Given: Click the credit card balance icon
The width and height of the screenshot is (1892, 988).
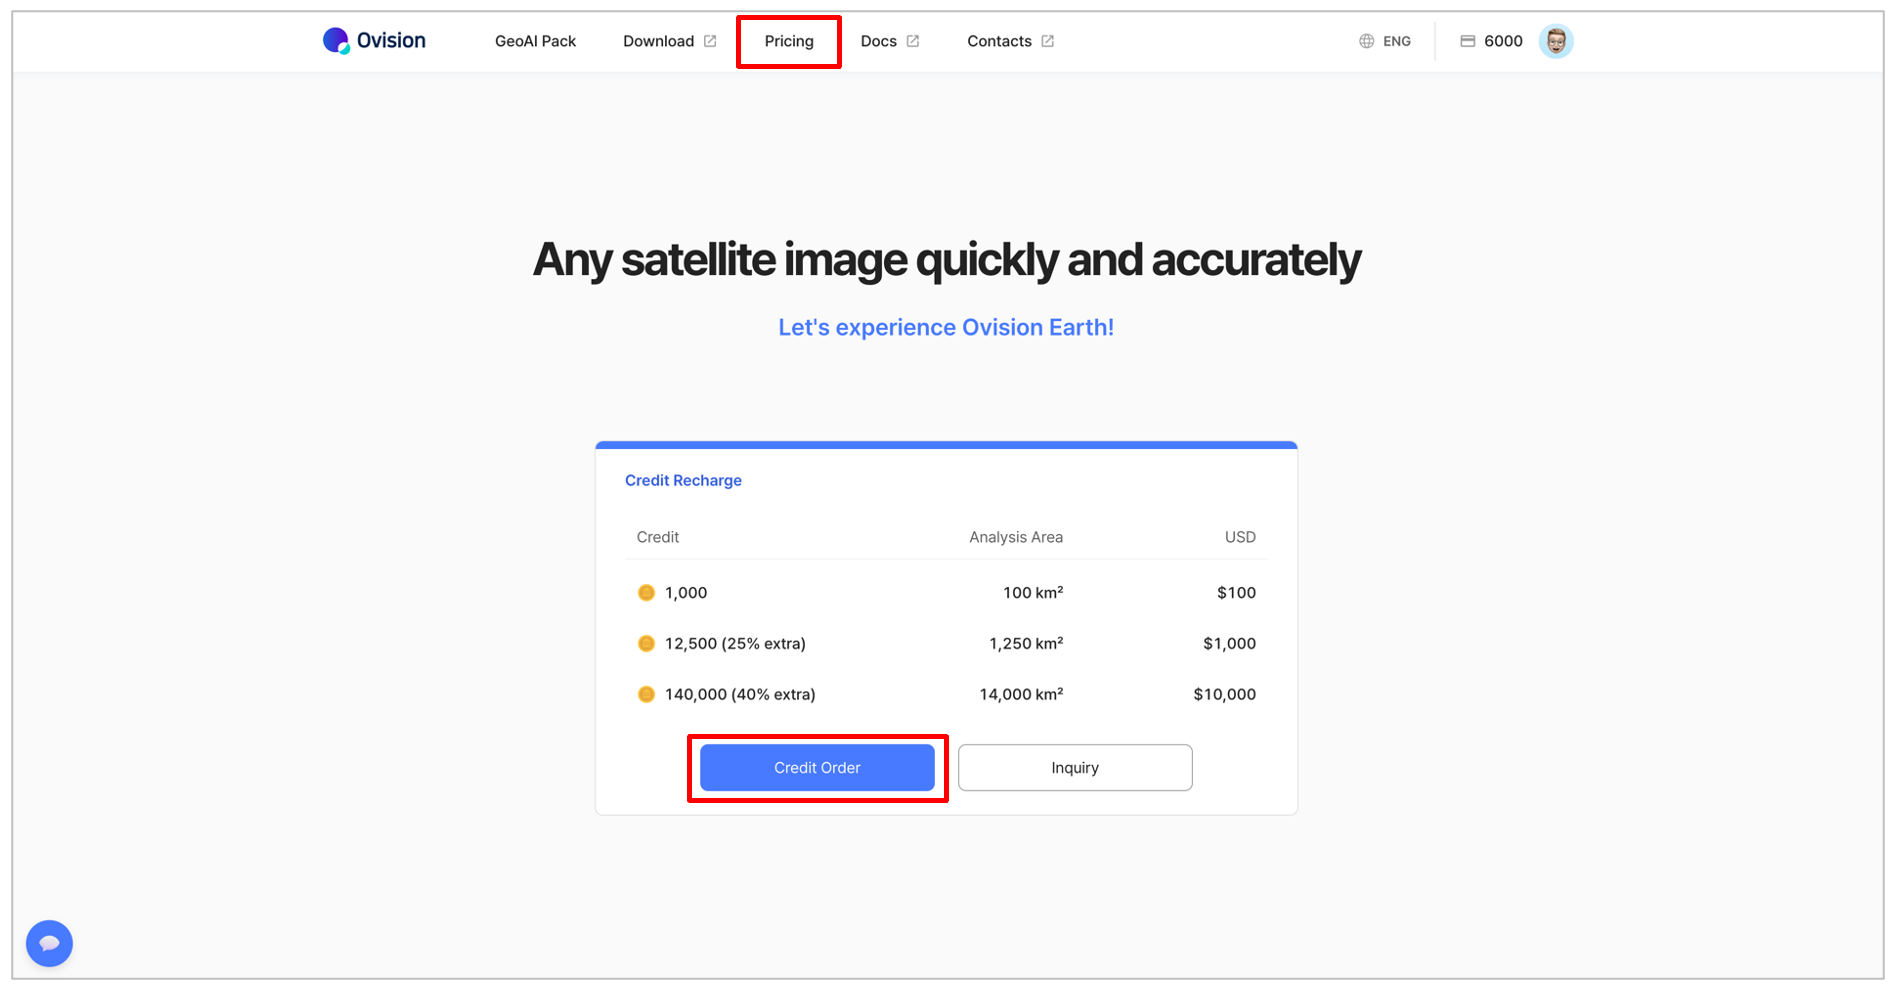Looking at the screenshot, I should click(x=1467, y=41).
